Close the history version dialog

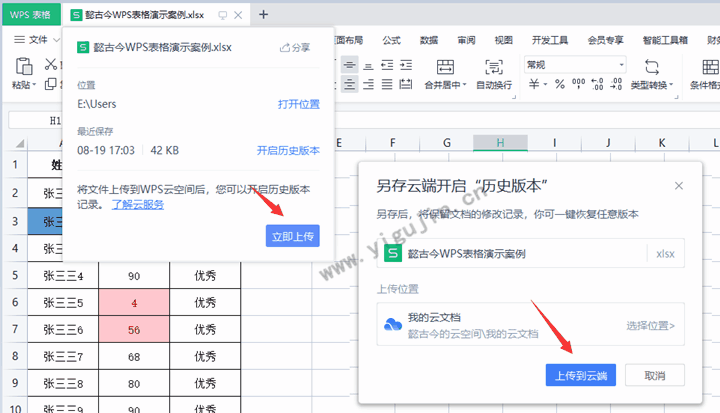(x=679, y=186)
